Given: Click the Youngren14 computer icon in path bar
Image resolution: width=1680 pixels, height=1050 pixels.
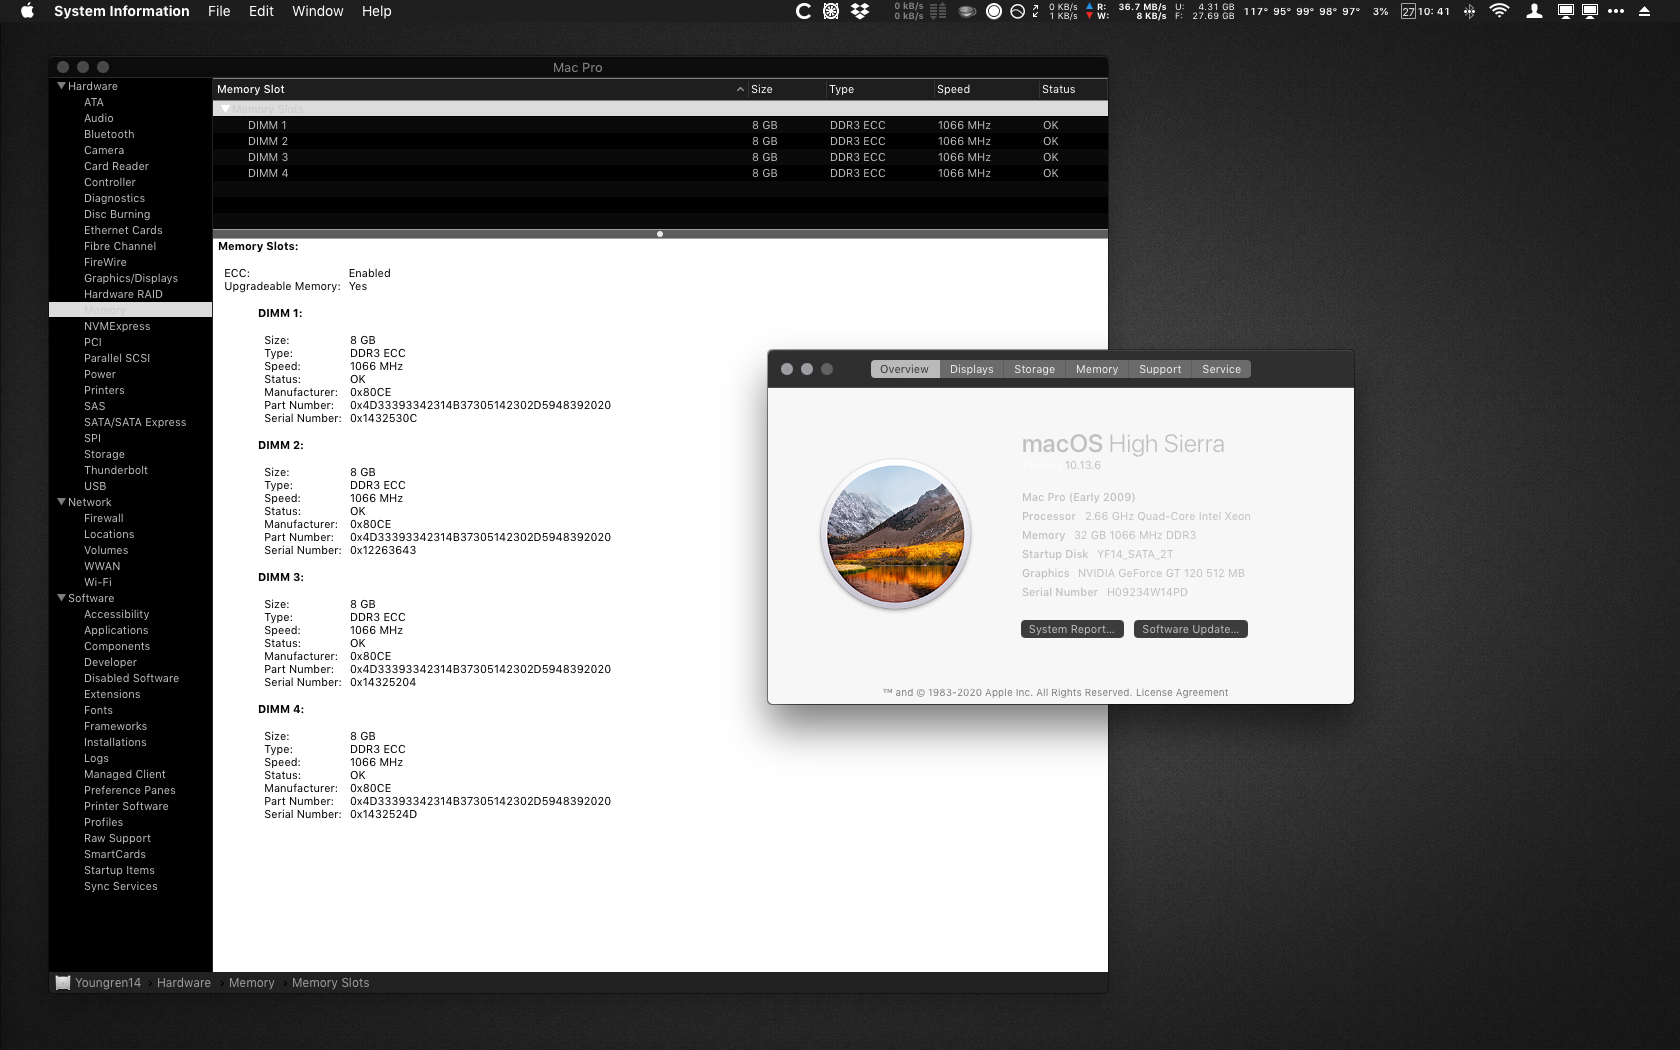Looking at the screenshot, I should pos(63,983).
